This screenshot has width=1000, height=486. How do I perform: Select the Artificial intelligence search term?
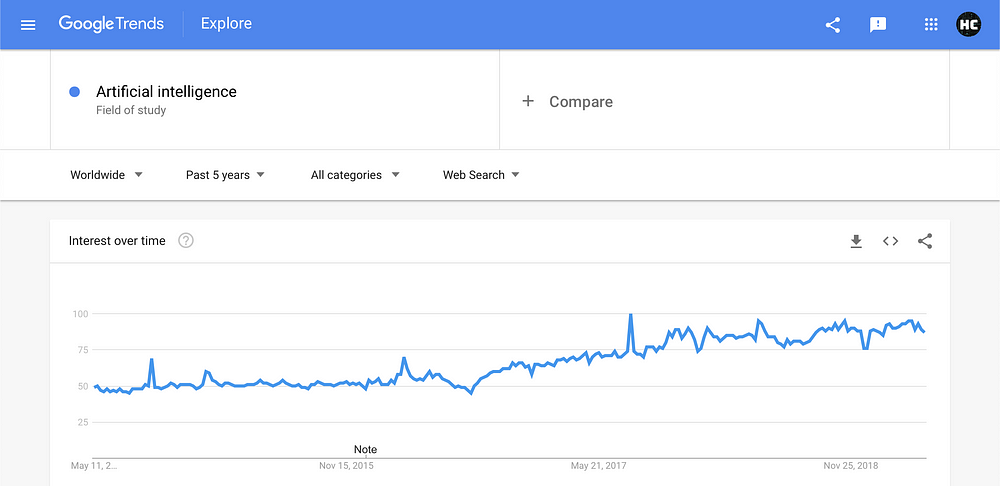166,92
